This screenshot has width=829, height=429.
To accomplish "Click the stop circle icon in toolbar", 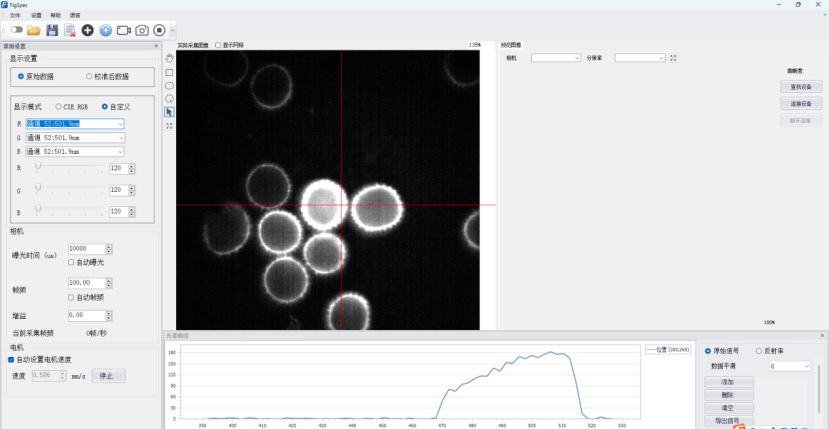I will pyautogui.click(x=159, y=31).
